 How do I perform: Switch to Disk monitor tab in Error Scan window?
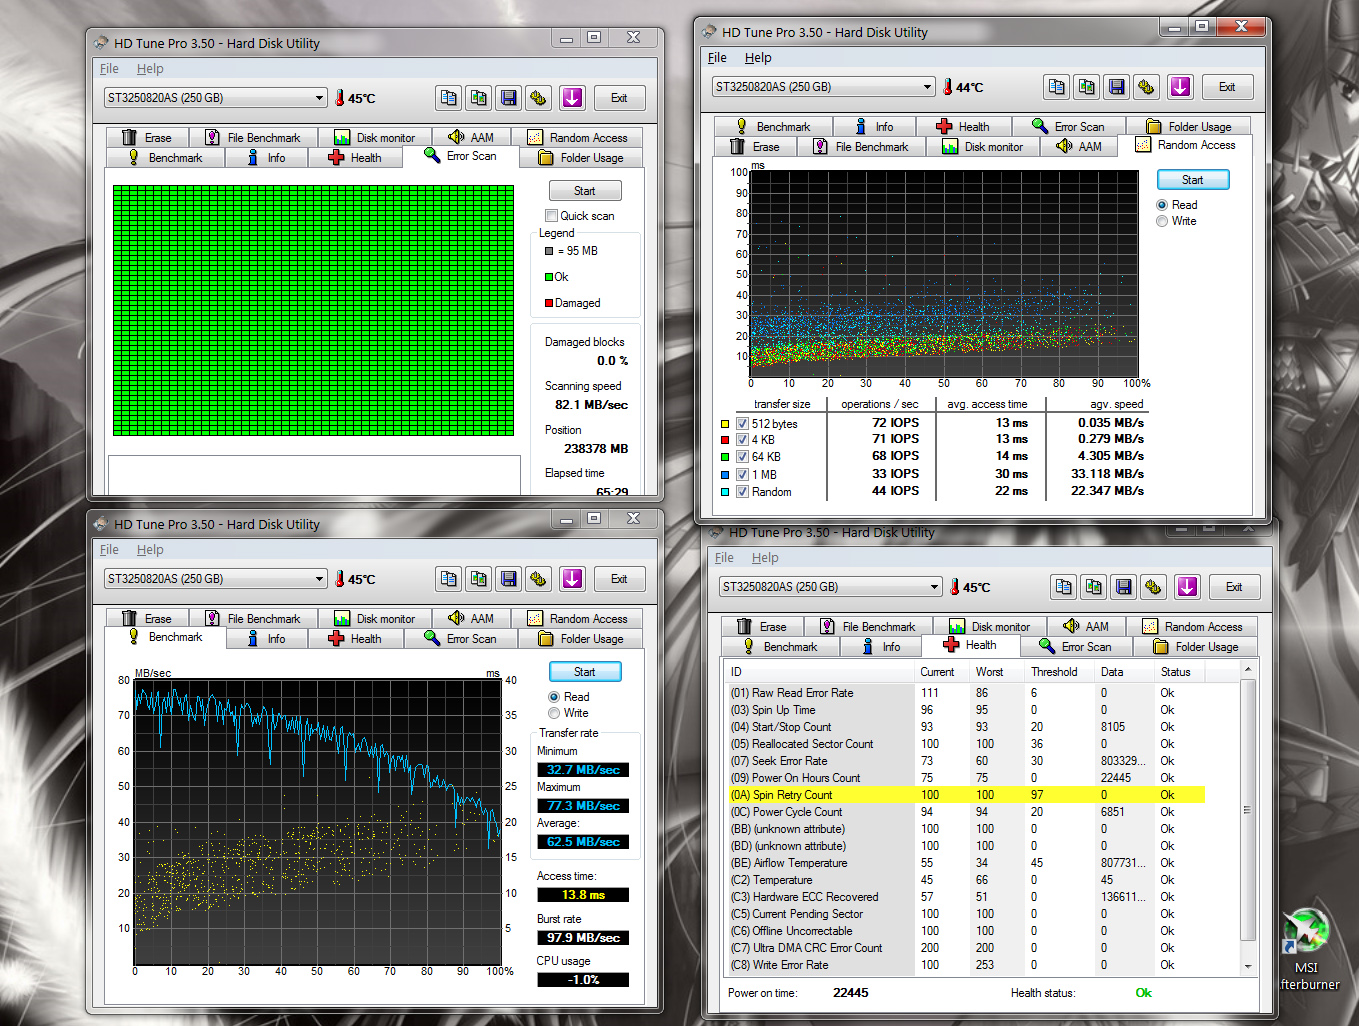(375, 138)
